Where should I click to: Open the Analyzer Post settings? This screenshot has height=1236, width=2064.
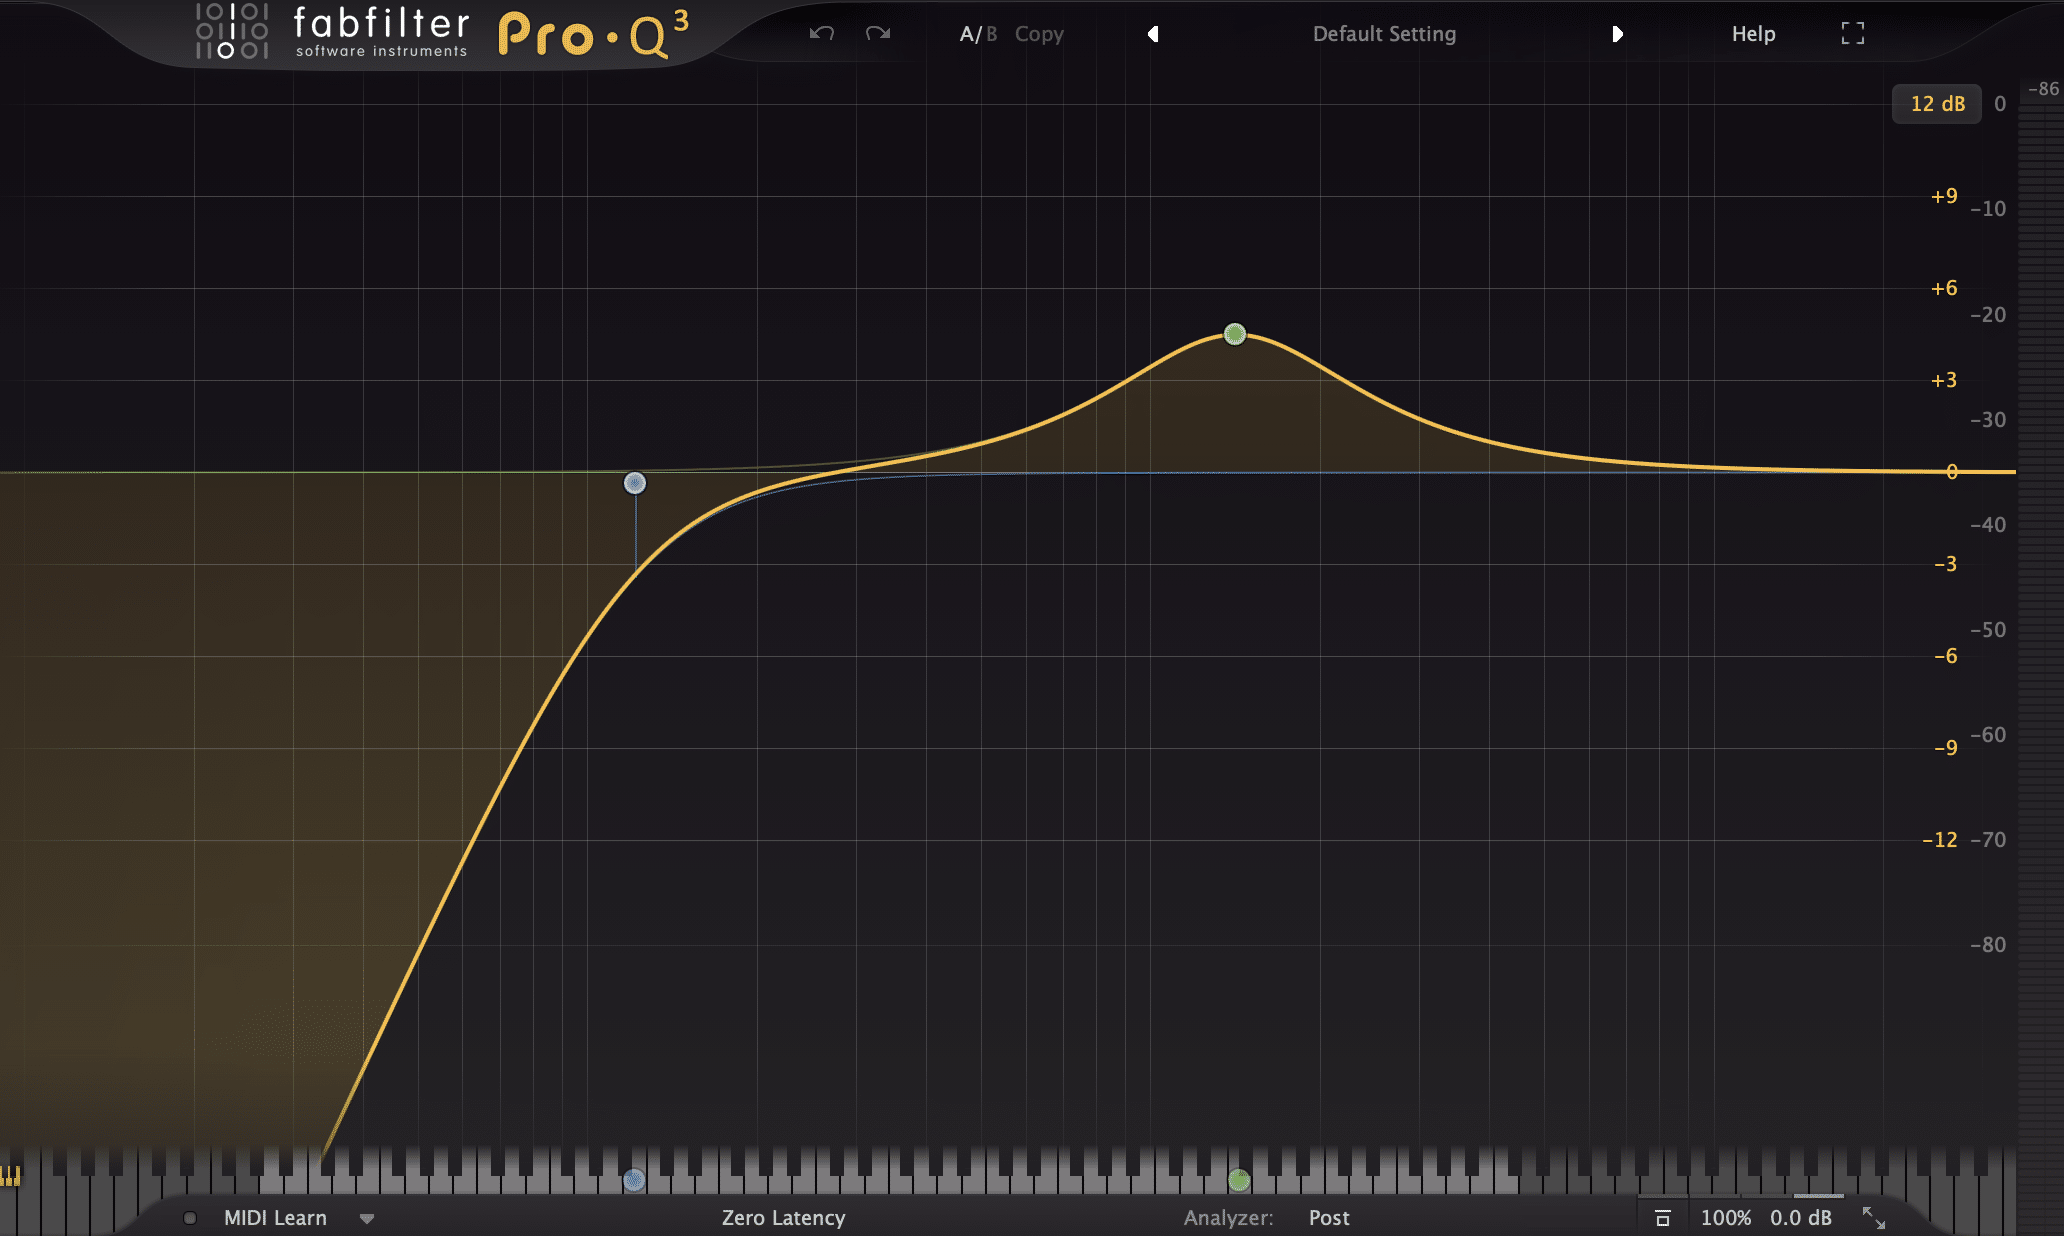pos(1329,1218)
